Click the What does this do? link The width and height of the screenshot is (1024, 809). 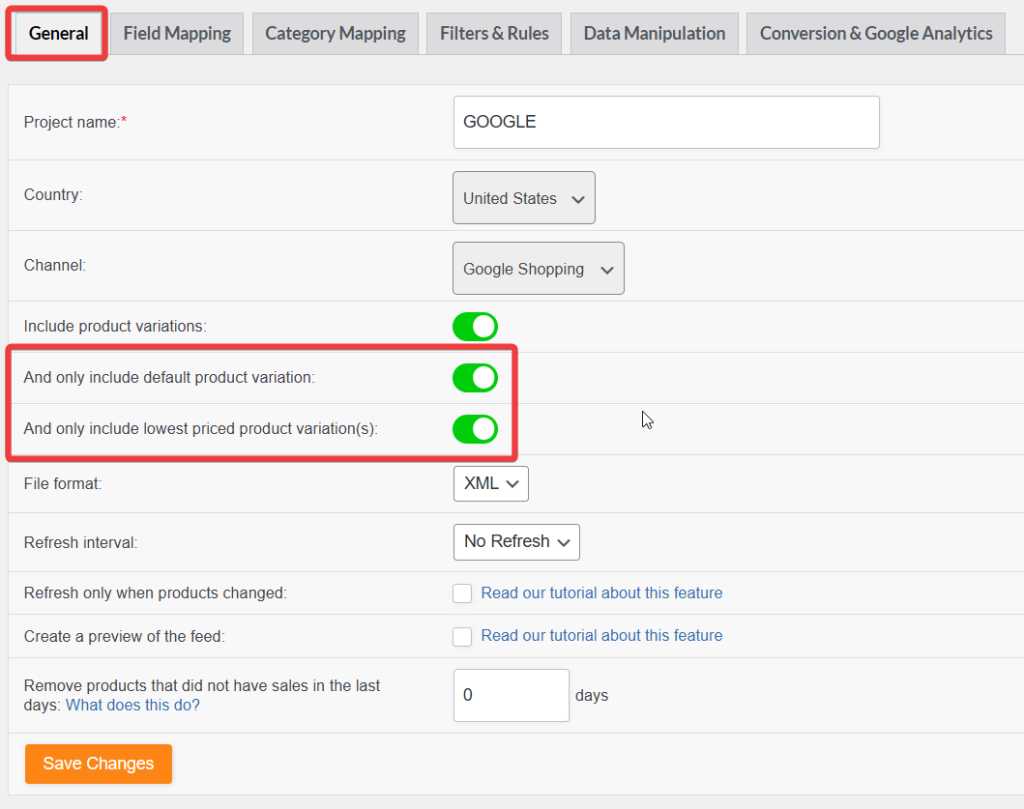[133, 705]
